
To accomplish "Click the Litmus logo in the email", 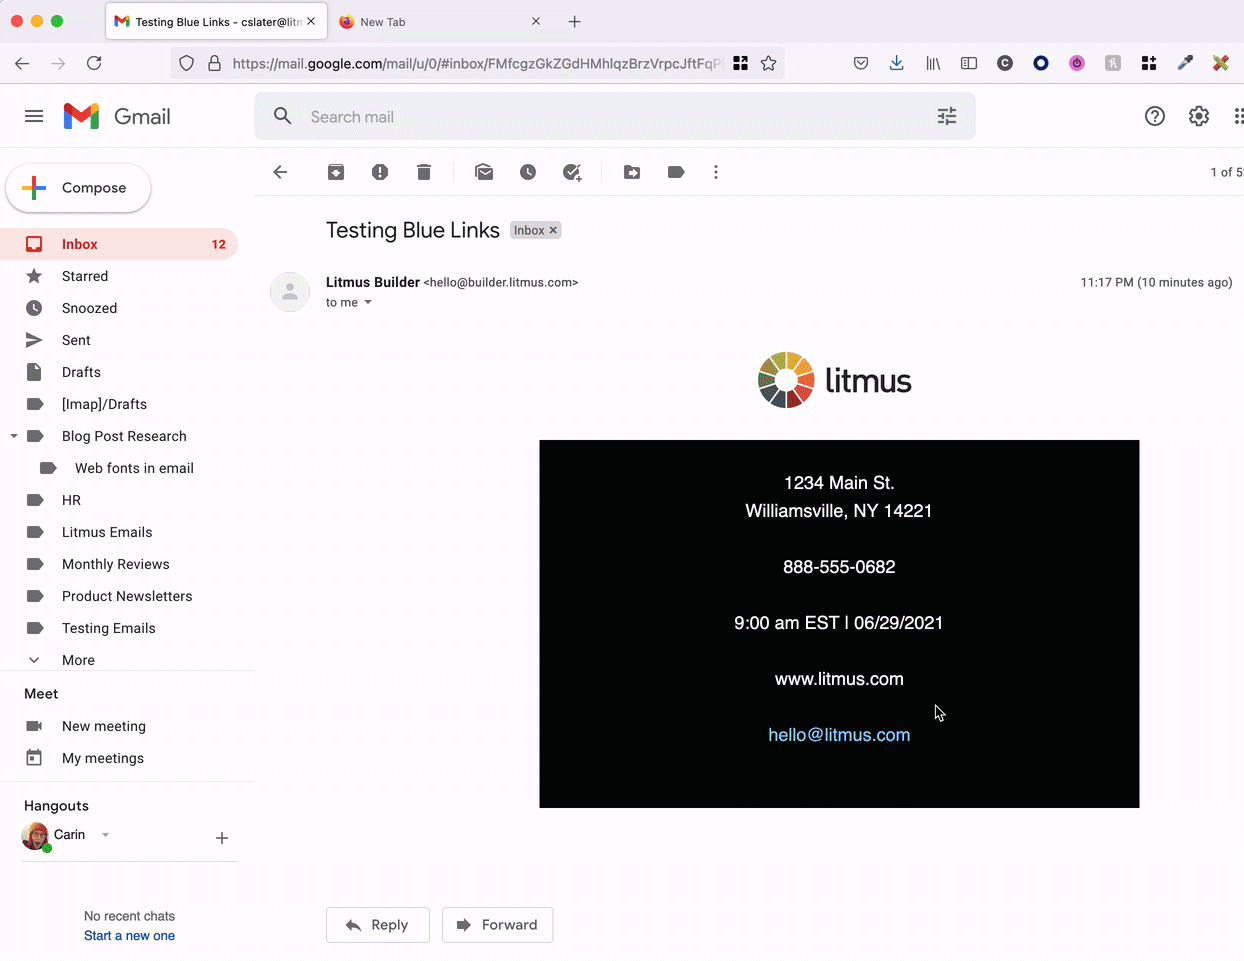I will (835, 380).
